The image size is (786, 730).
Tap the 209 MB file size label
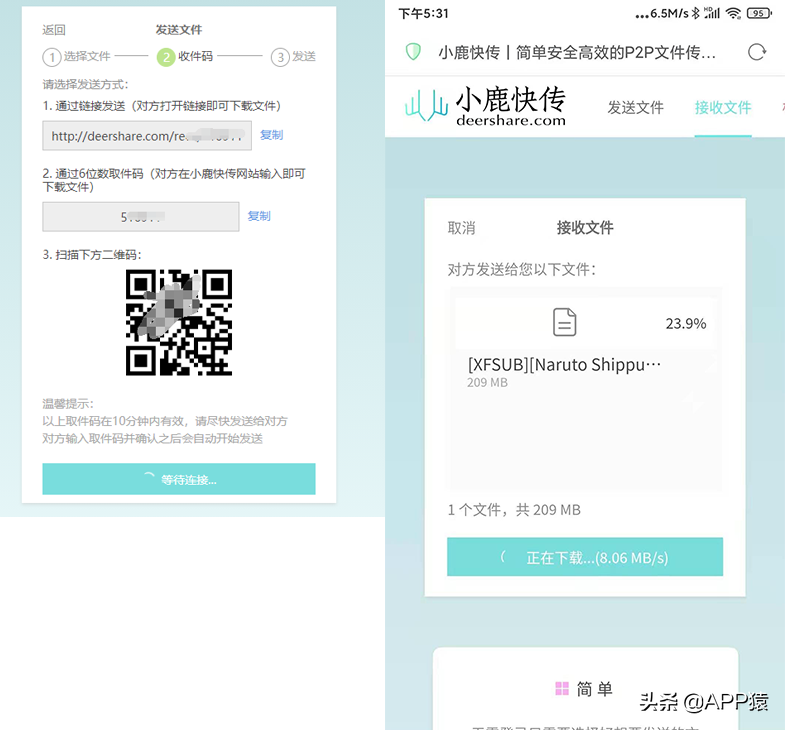487,383
